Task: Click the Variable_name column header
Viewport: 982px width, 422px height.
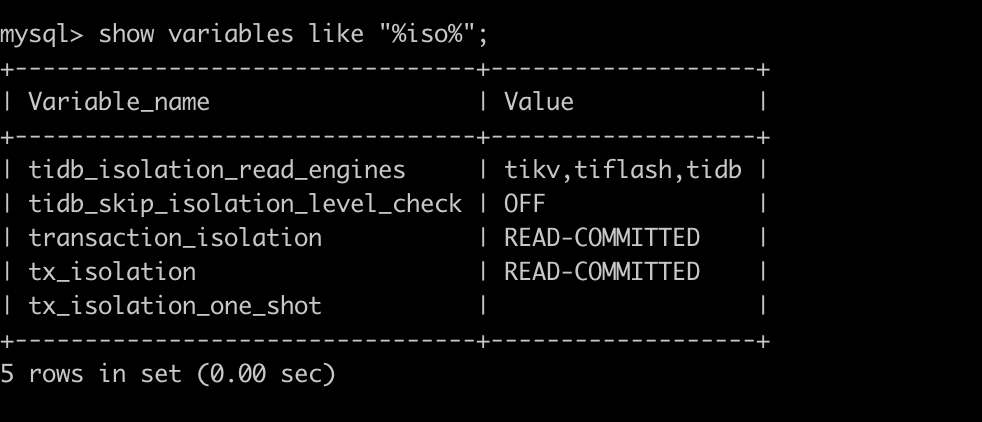Action: click(x=119, y=102)
